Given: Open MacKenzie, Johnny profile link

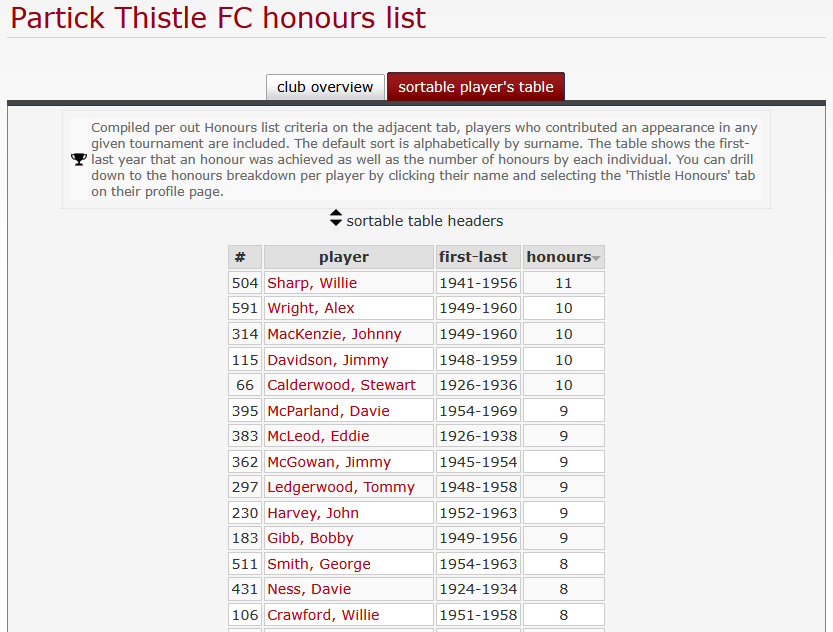Looking at the screenshot, I should click(334, 334).
